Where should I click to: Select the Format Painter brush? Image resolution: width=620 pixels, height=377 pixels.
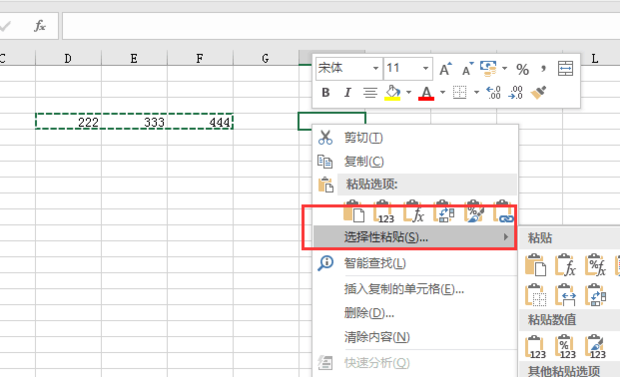tap(539, 93)
